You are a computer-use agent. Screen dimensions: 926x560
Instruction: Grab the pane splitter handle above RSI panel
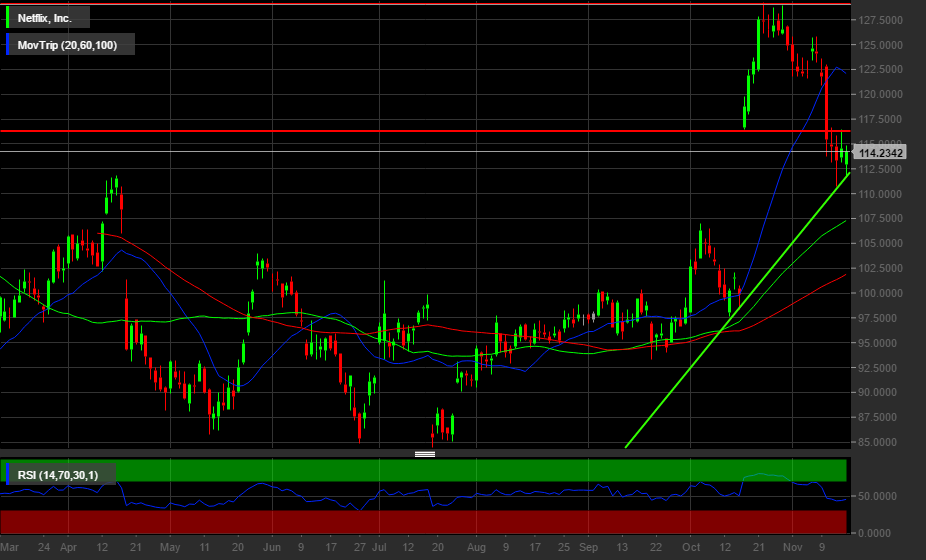[425, 454]
